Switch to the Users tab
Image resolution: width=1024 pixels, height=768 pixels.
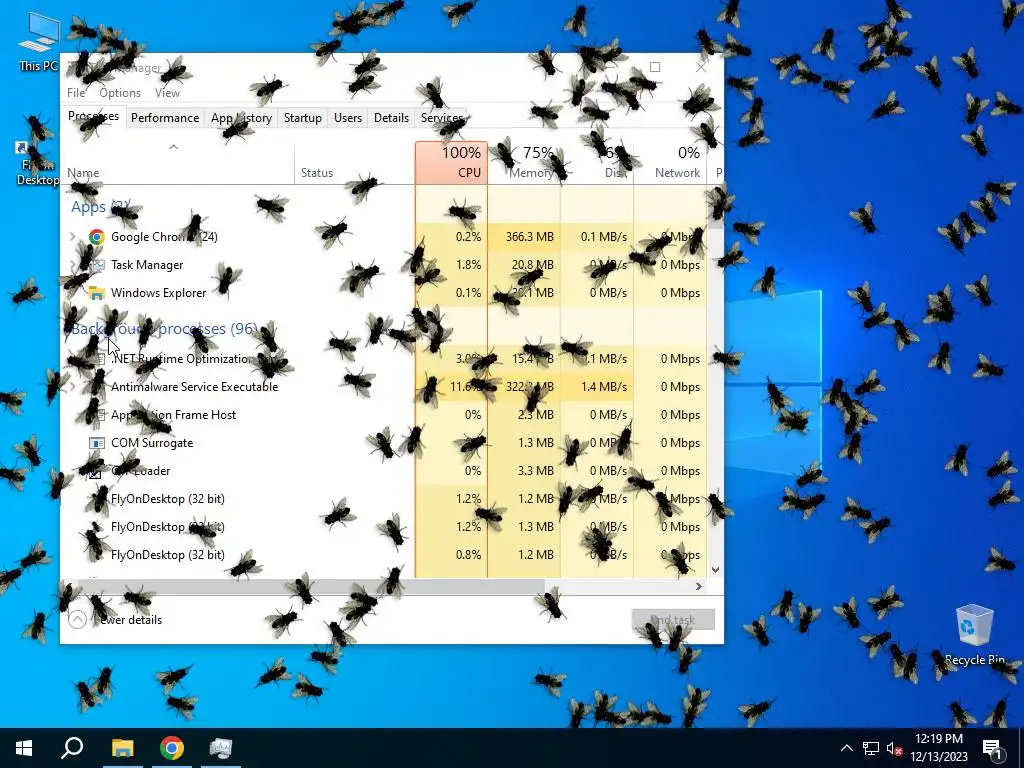point(347,118)
